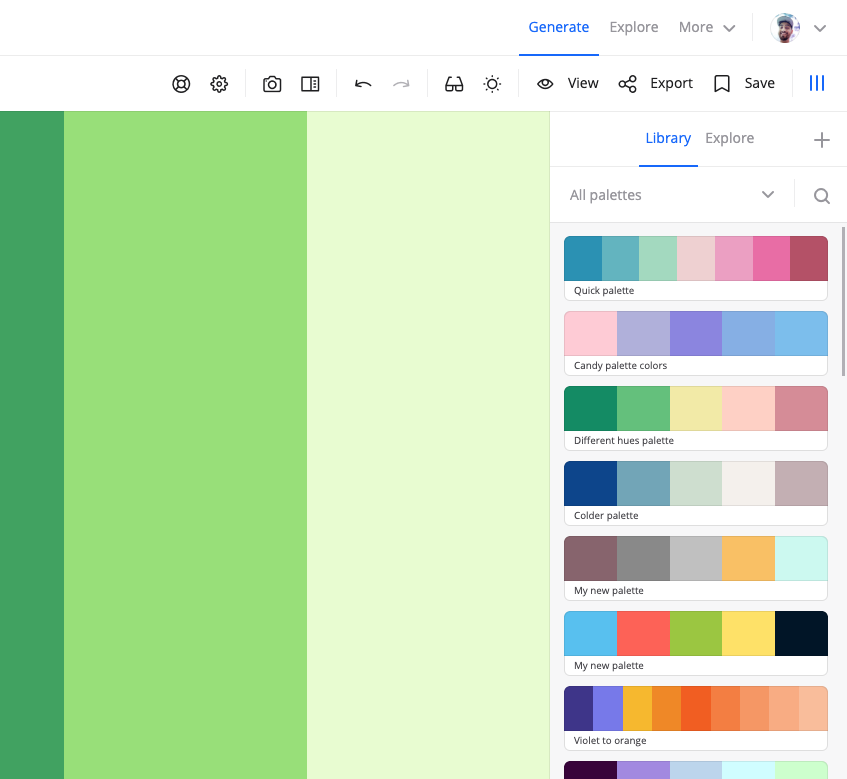Click the undo arrow
Screen dimensions: 847x779
click(x=363, y=83)
